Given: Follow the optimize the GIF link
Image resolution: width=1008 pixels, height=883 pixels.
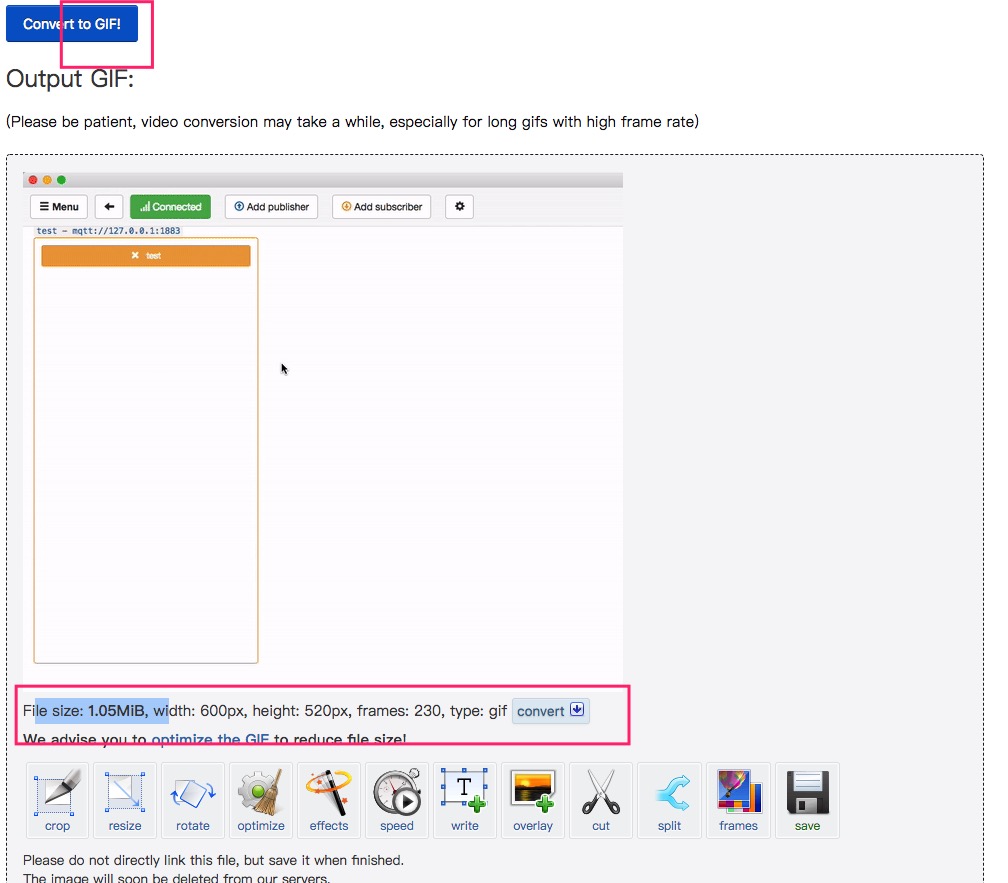Looking at the screenshot, I should click(210, 739).
